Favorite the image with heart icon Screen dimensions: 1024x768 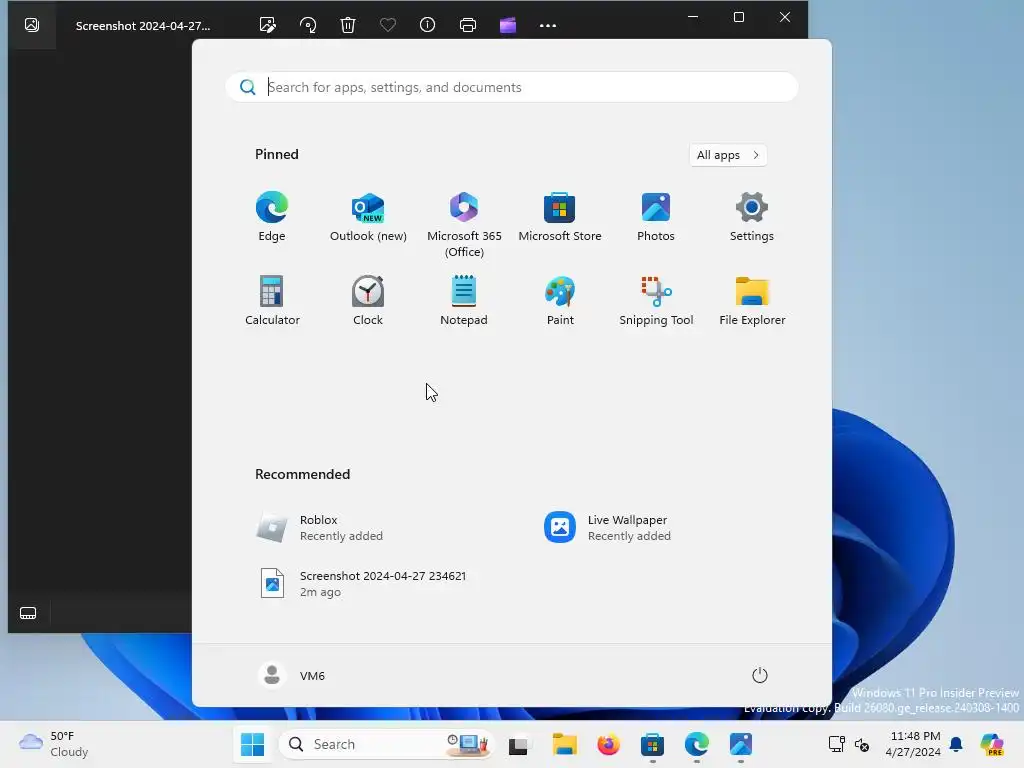[388, 25]
